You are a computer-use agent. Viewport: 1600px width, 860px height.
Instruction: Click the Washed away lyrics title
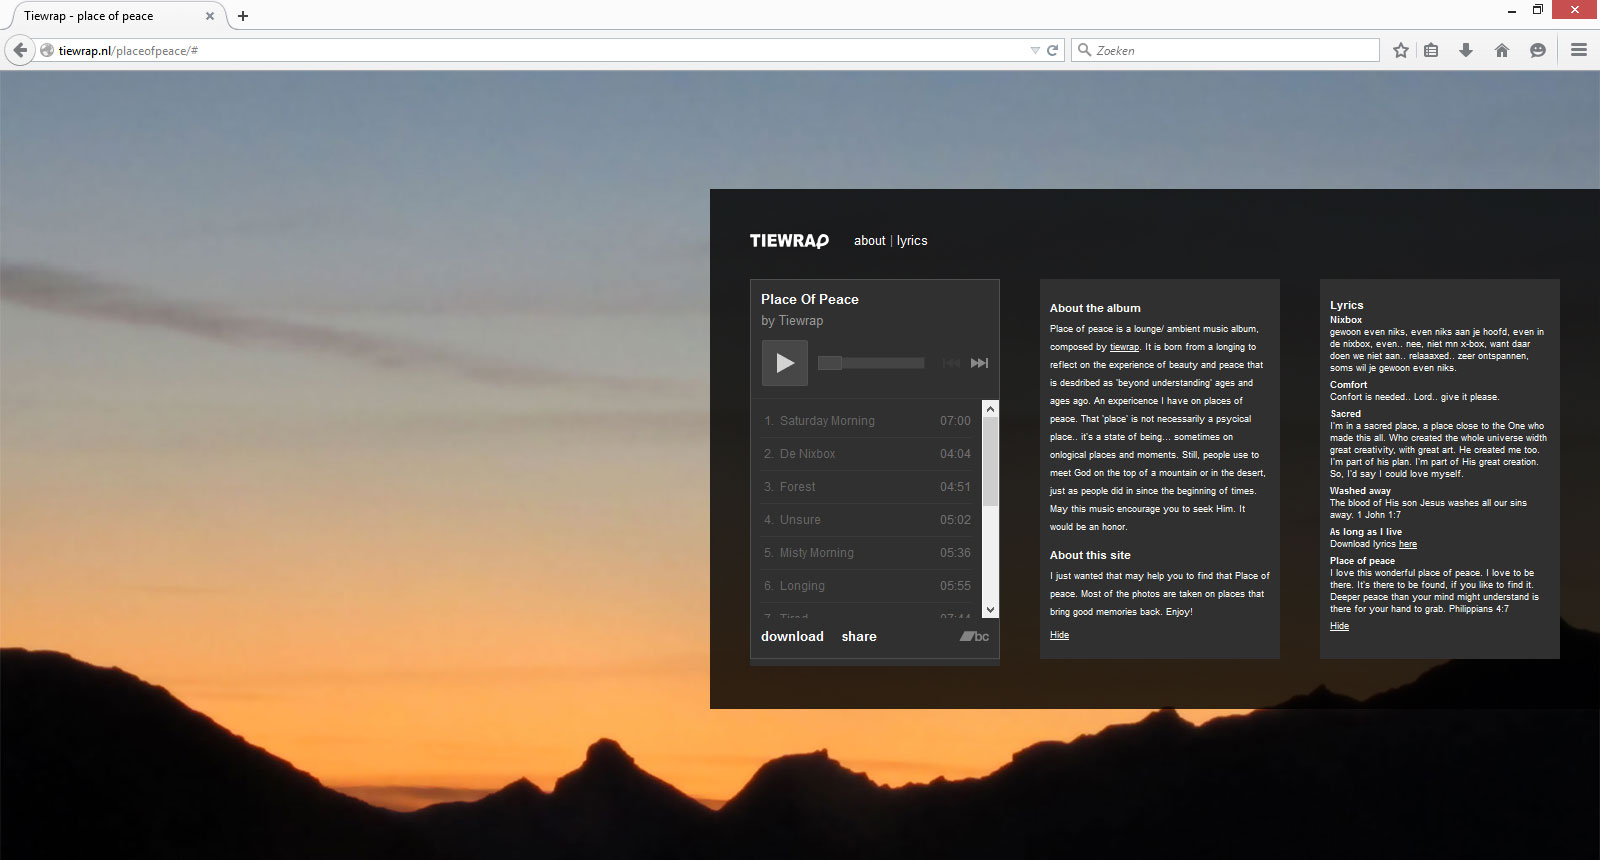(1360, 491)
